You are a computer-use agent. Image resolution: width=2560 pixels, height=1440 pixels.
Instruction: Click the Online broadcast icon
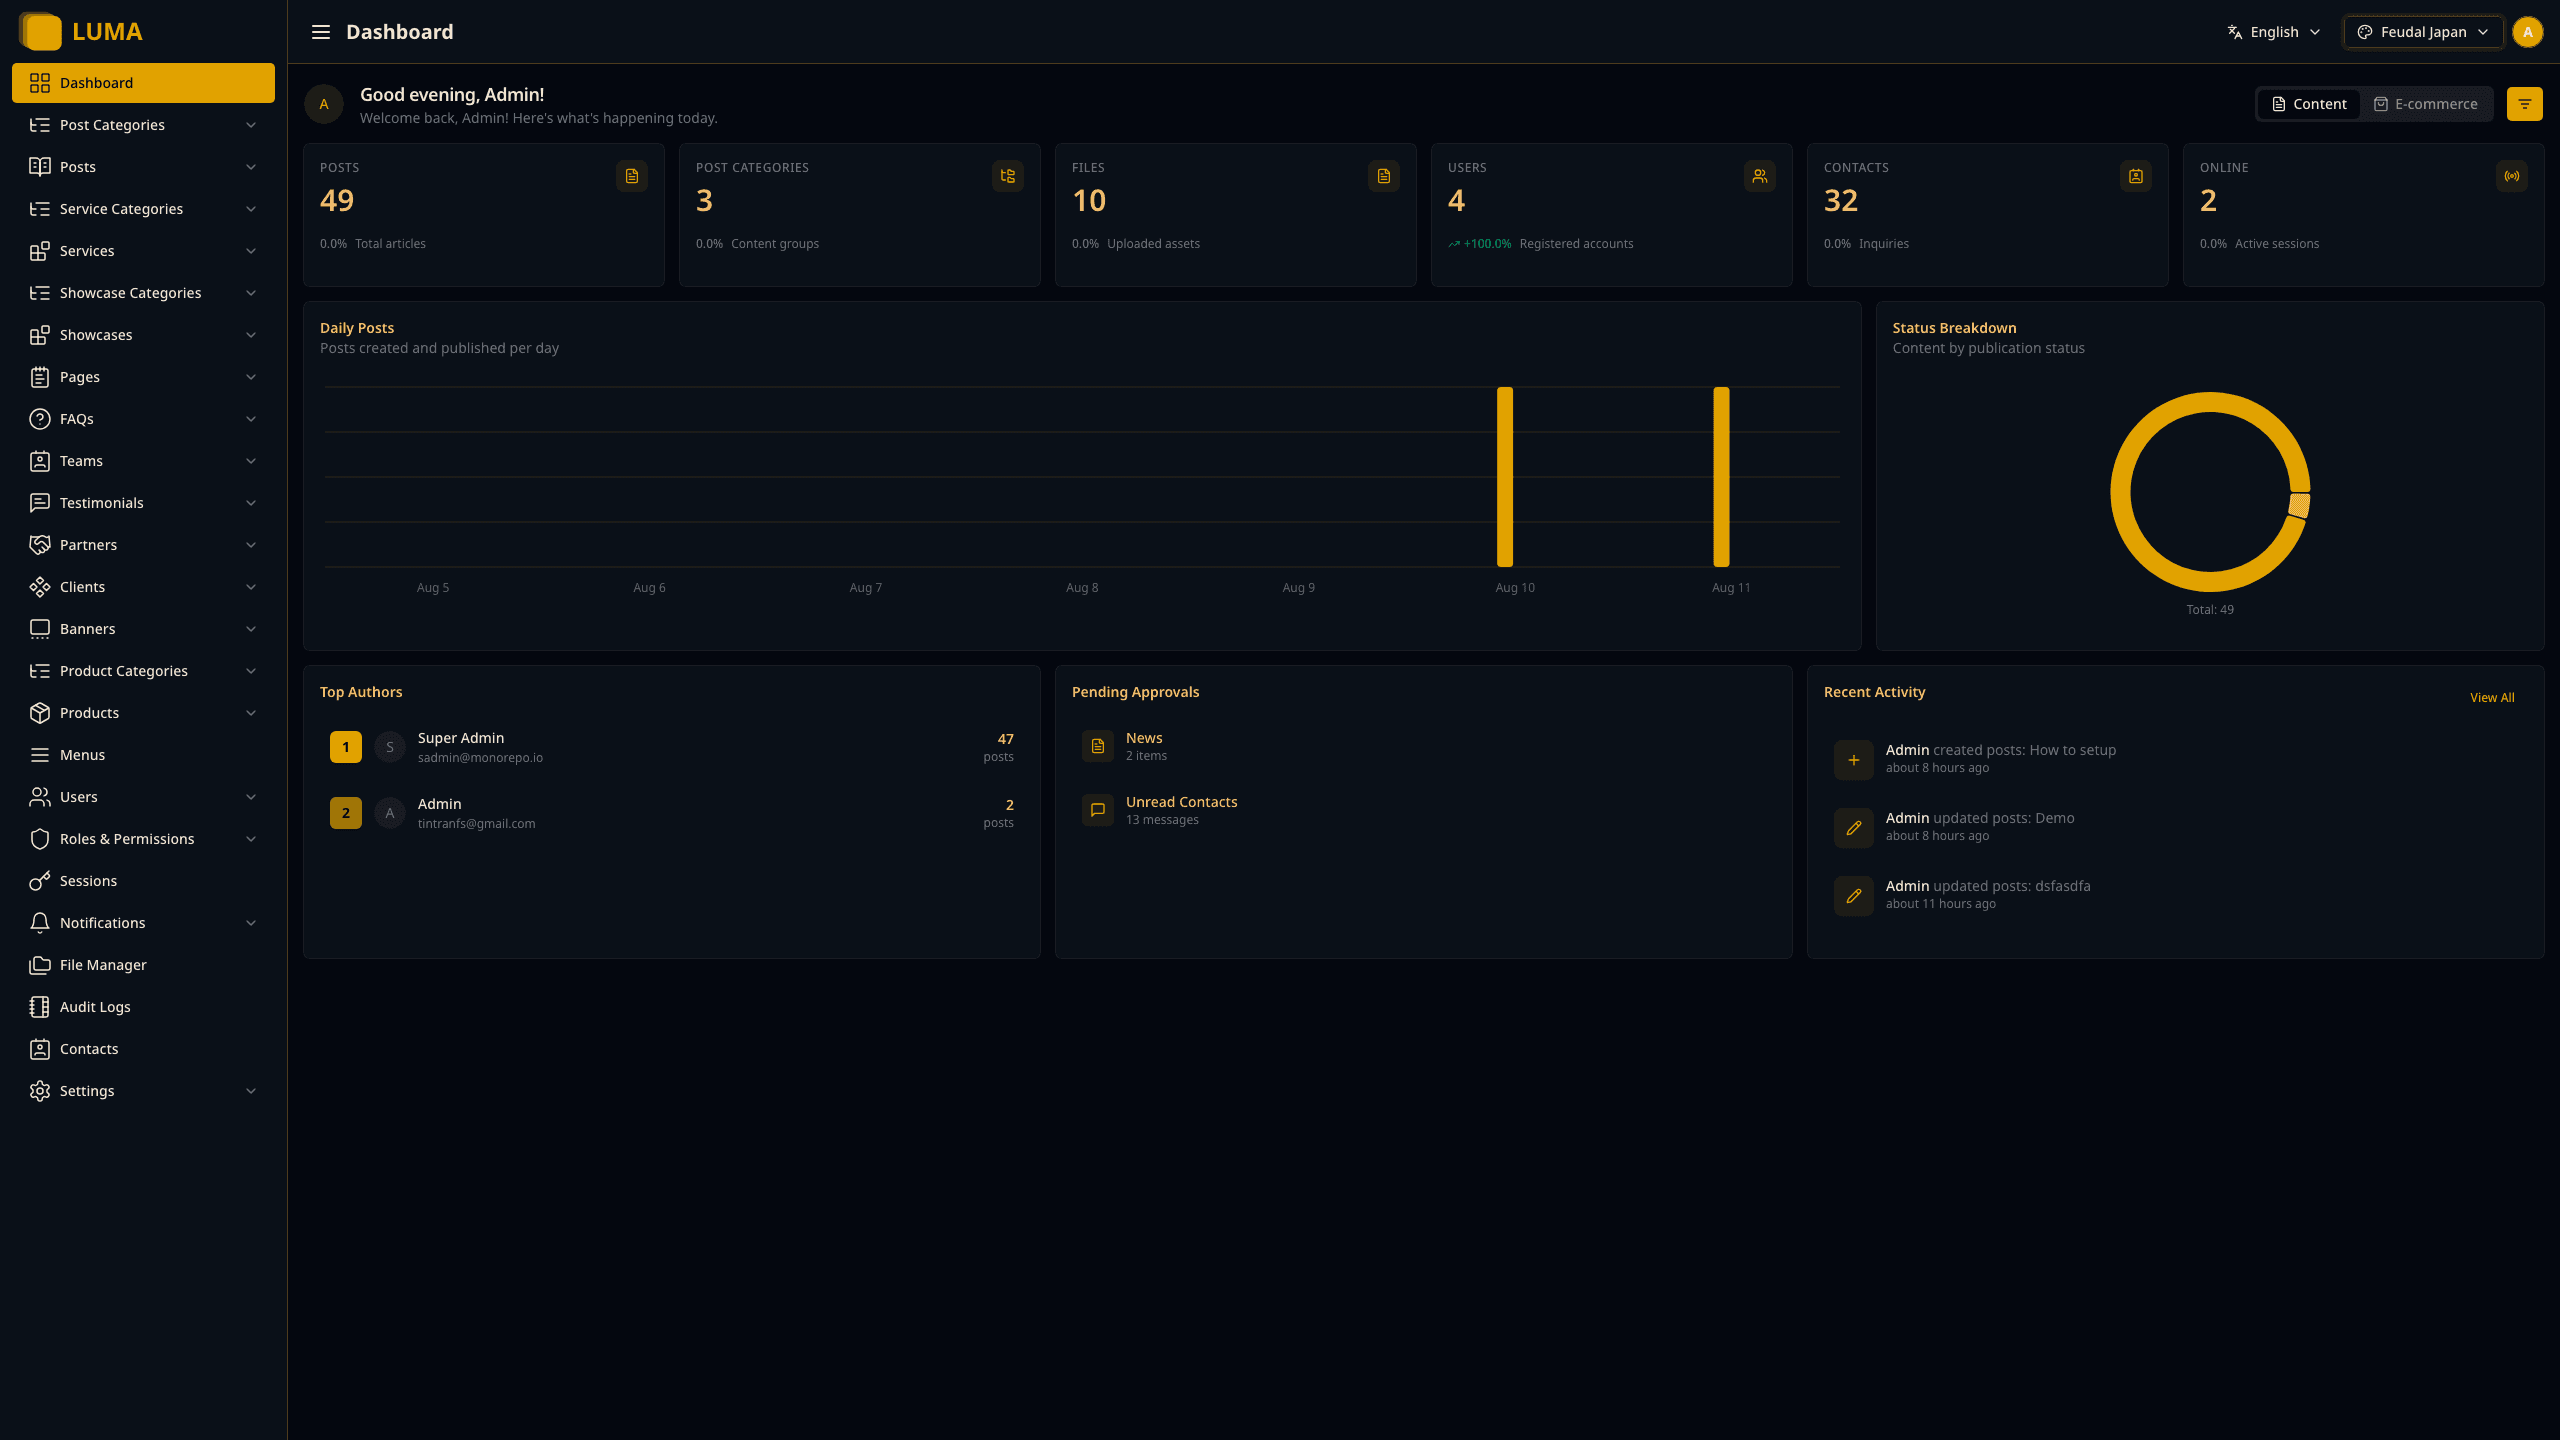(x=2512, y=176)
